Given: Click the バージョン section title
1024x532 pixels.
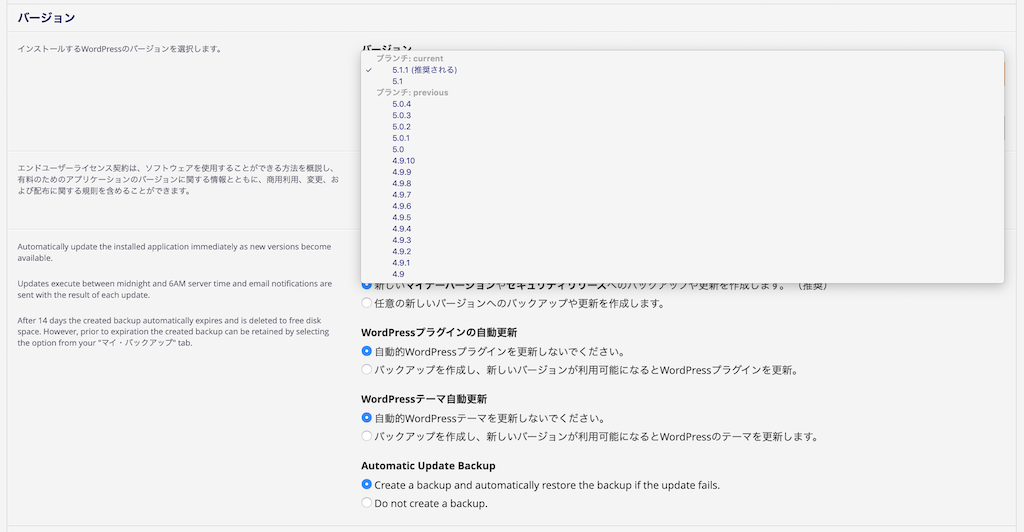Looking at the screenshot, I should point(46,18).
